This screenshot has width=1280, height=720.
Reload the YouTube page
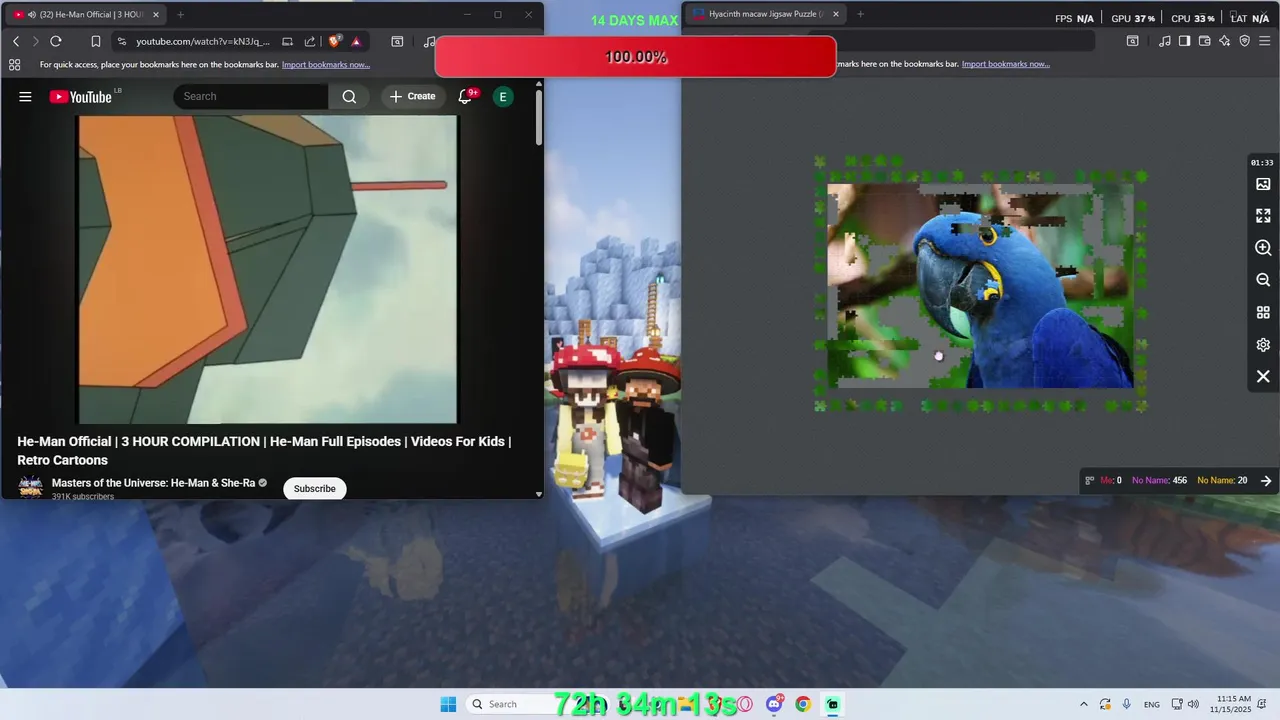pos(56,41)
